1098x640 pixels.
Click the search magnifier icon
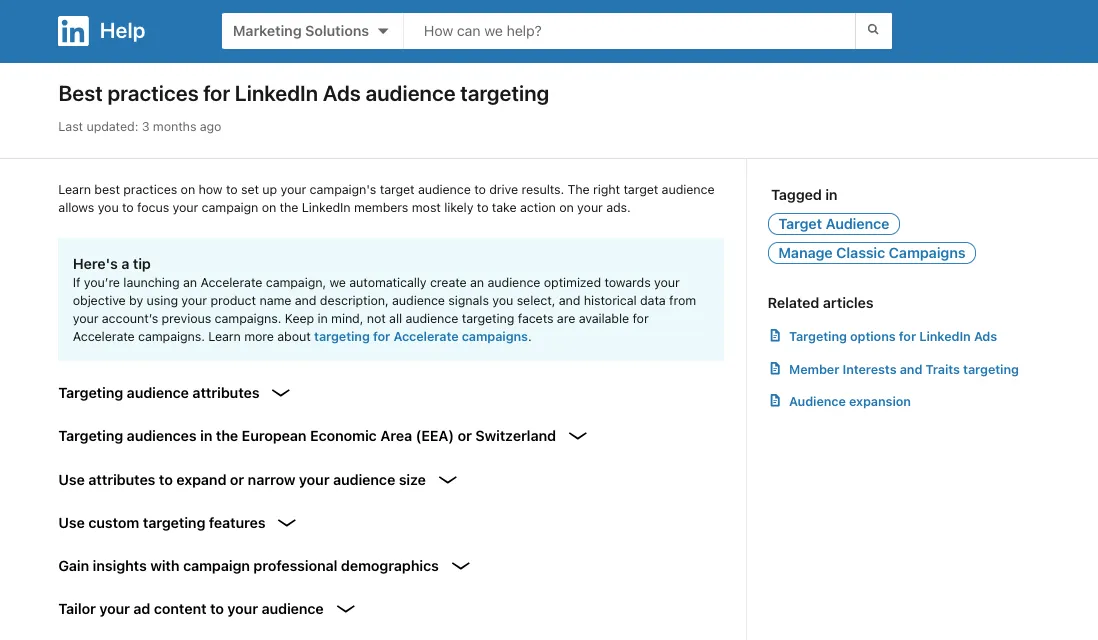pyautogui.click(x=873, y=31)
